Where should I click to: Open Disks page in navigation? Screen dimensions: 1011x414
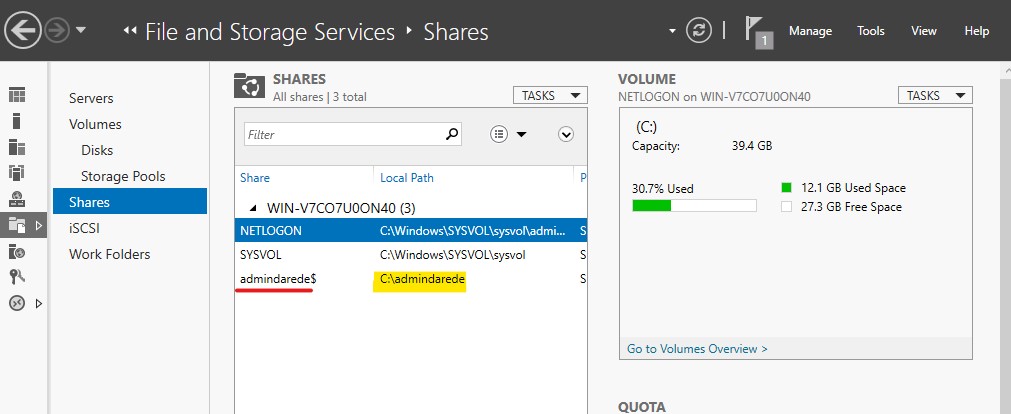point(97,150)
